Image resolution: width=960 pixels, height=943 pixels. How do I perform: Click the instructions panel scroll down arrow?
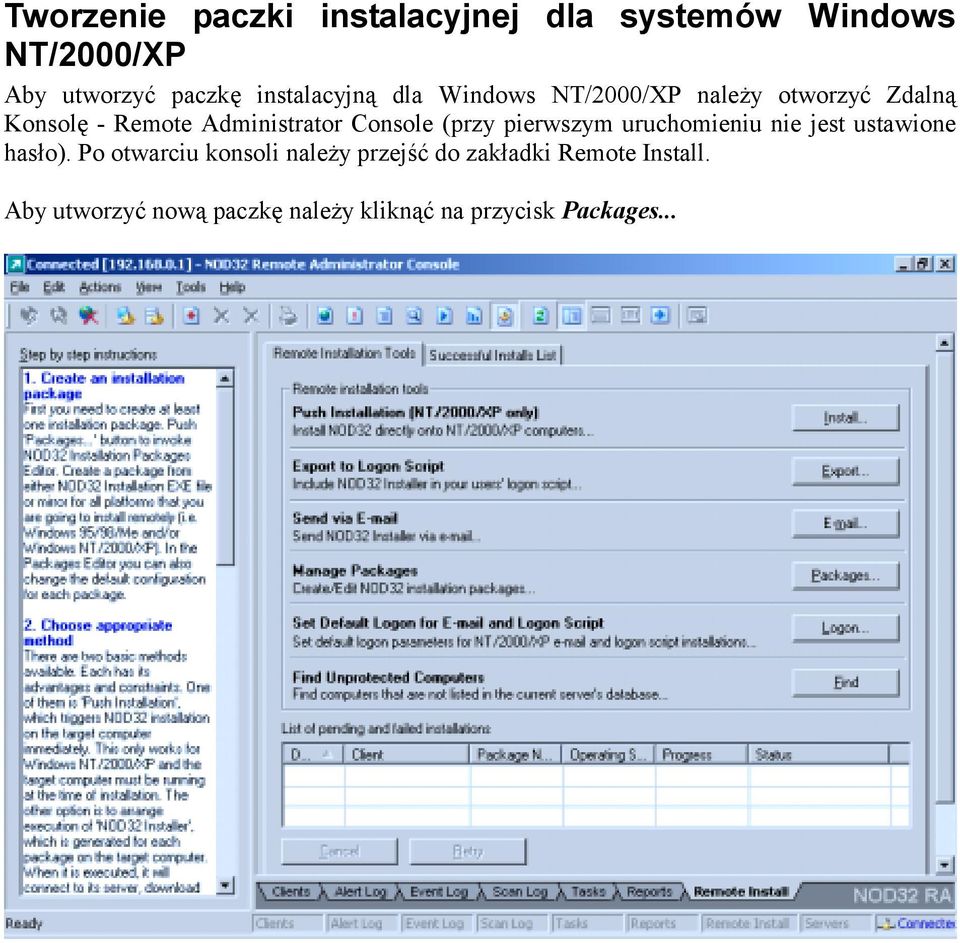(225, 885)
